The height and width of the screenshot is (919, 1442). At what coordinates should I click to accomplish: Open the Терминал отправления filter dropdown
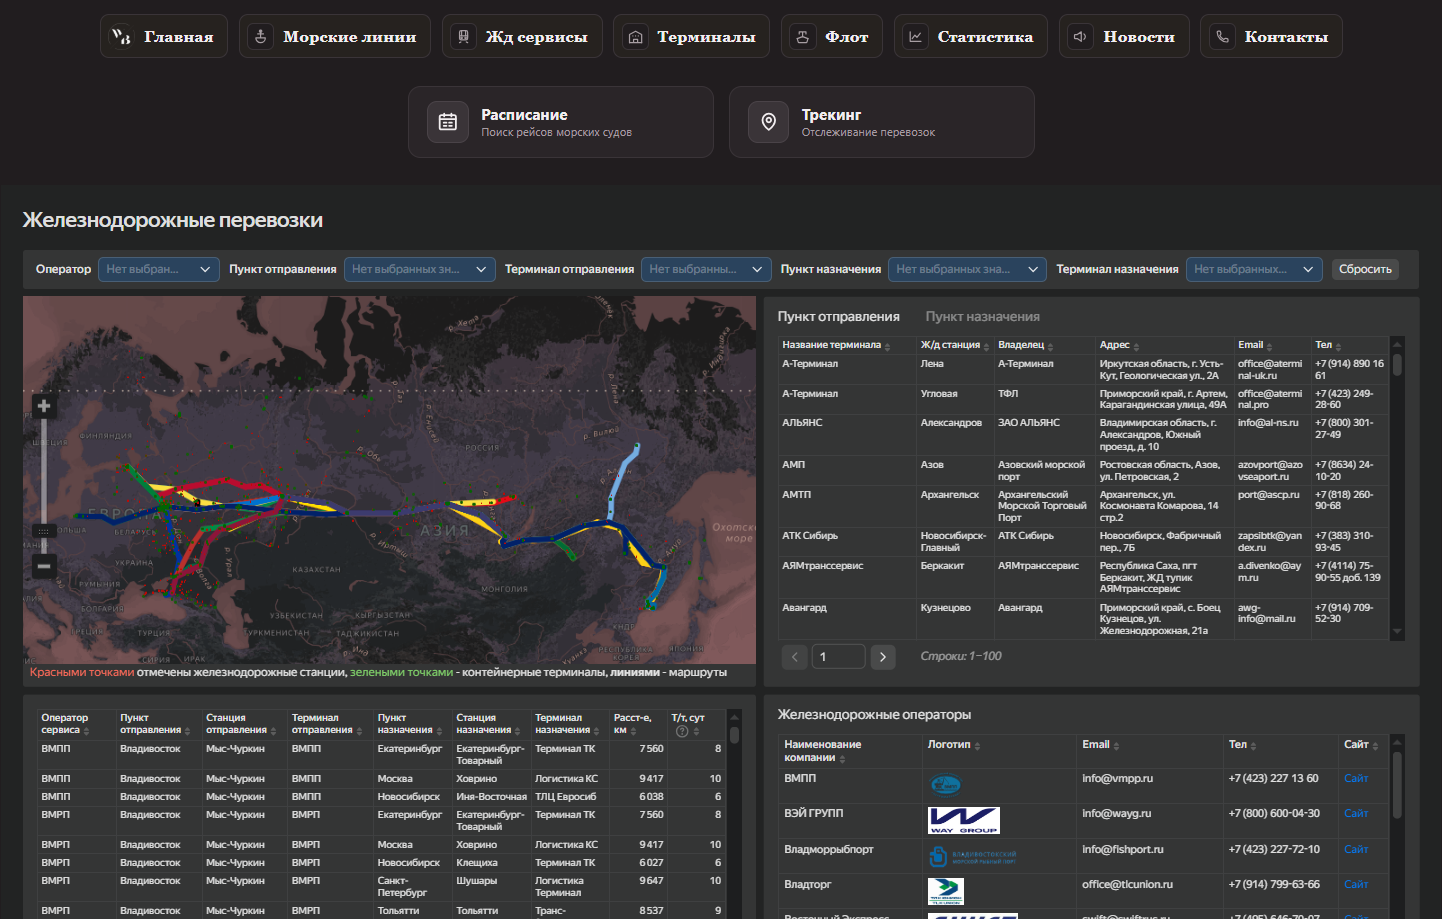[706, 269]
